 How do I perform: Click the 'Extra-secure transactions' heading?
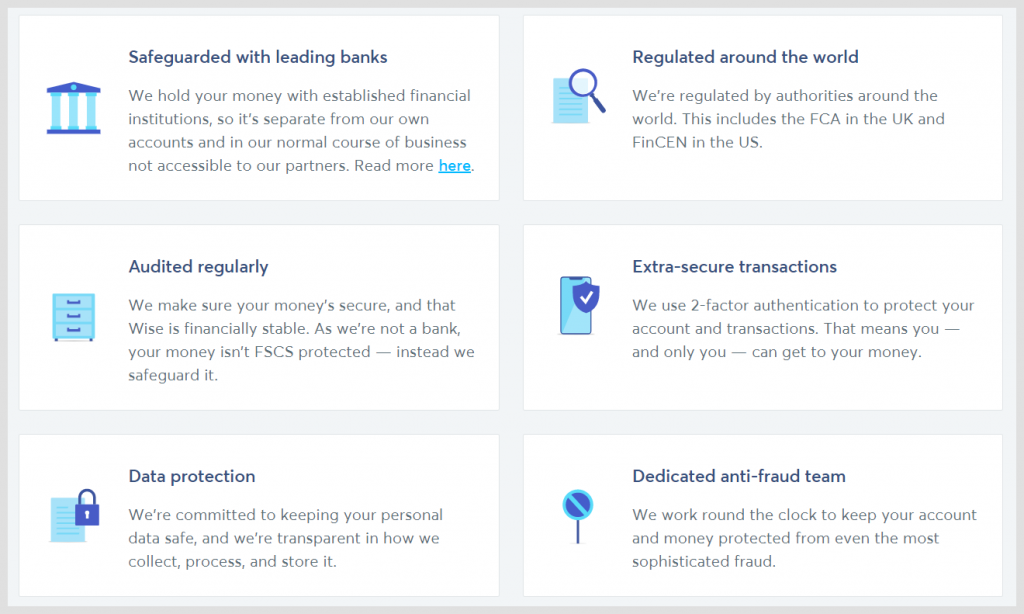pos(734,267)
